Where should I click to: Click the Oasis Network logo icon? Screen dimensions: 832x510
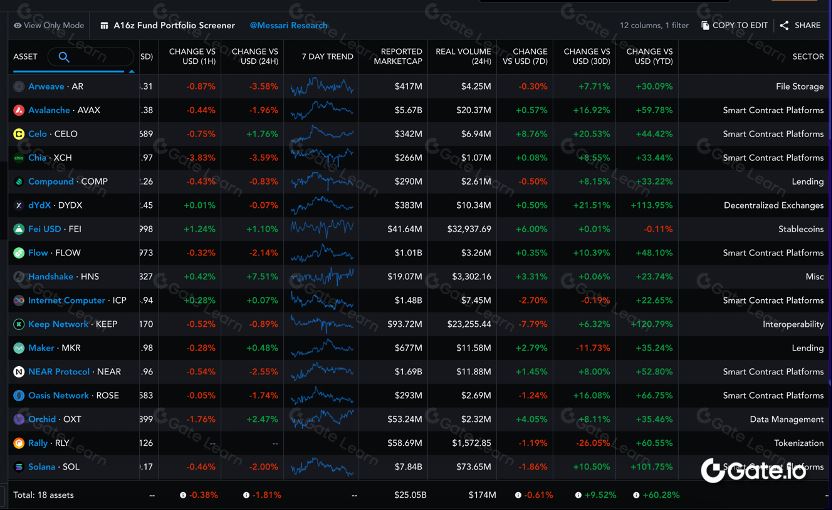click(19, 395)
